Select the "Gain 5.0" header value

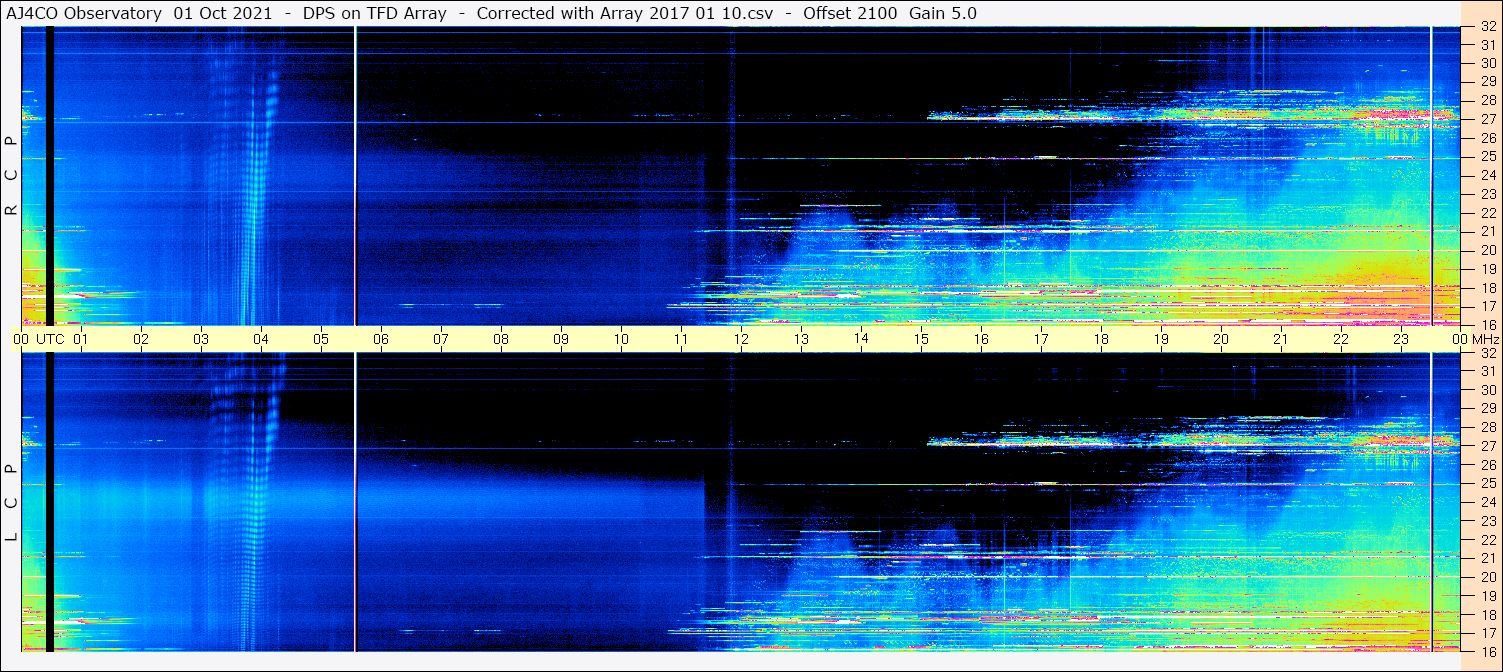pos(943,13)
